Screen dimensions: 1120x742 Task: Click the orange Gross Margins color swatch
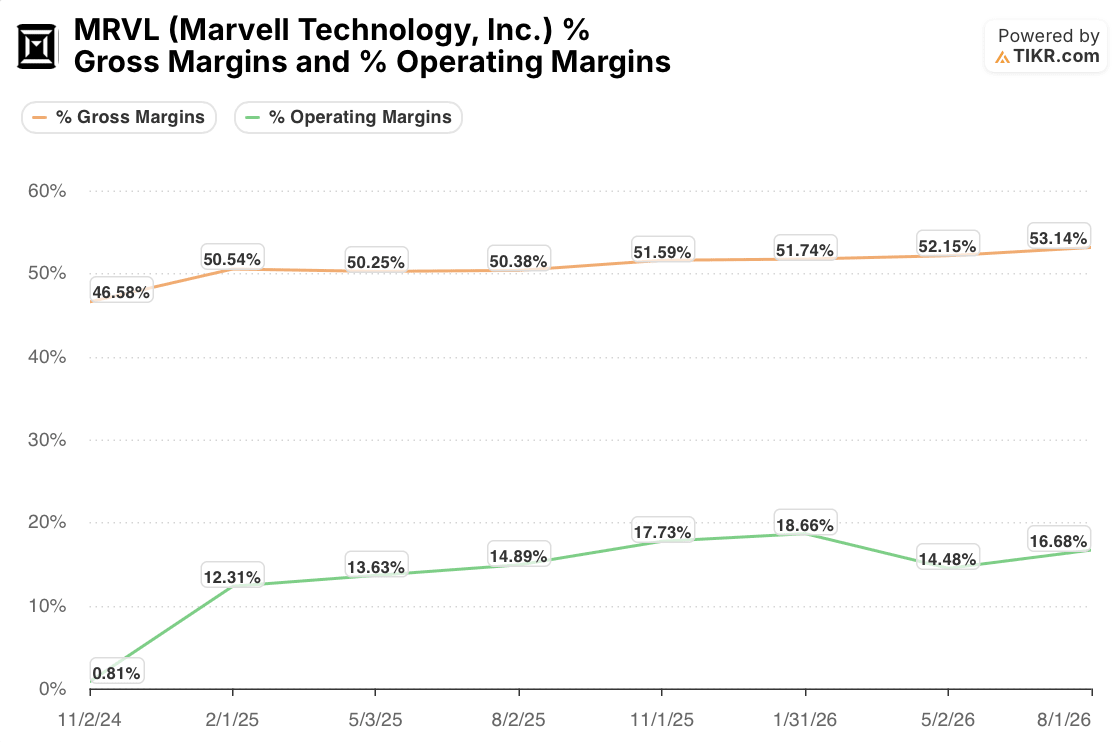[40, 117]
